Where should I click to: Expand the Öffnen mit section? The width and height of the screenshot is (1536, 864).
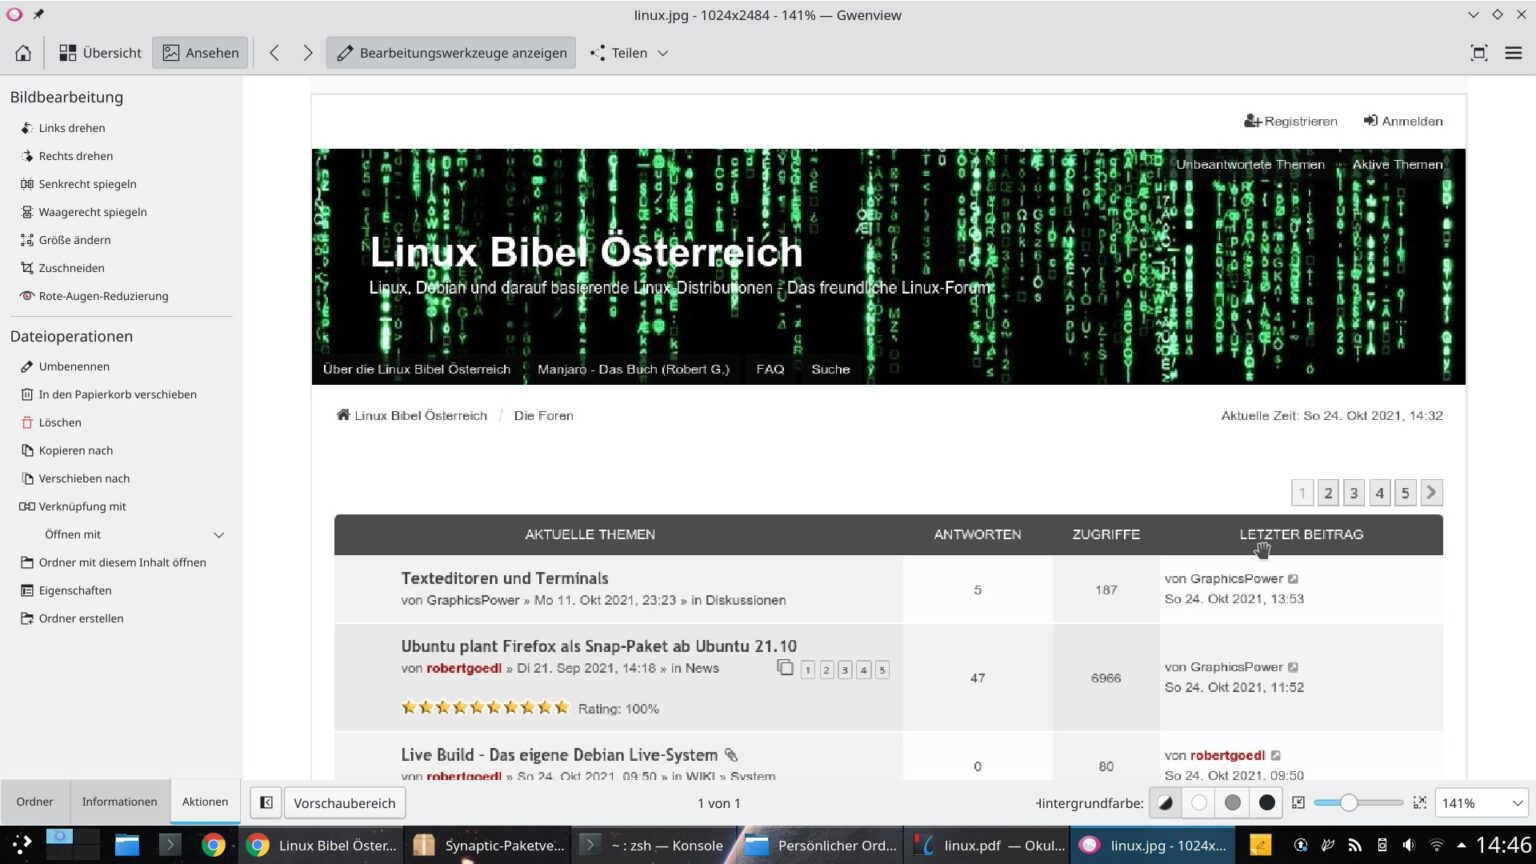coord(218,534)
